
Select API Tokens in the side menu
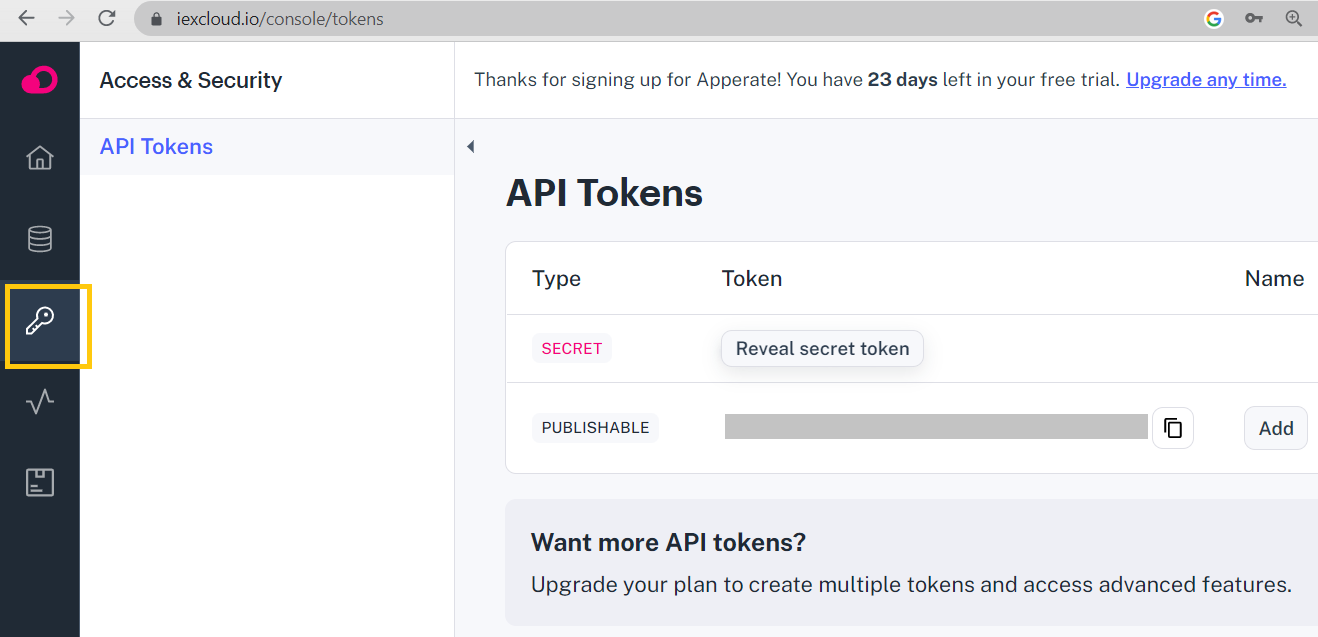tap(156, 146)
